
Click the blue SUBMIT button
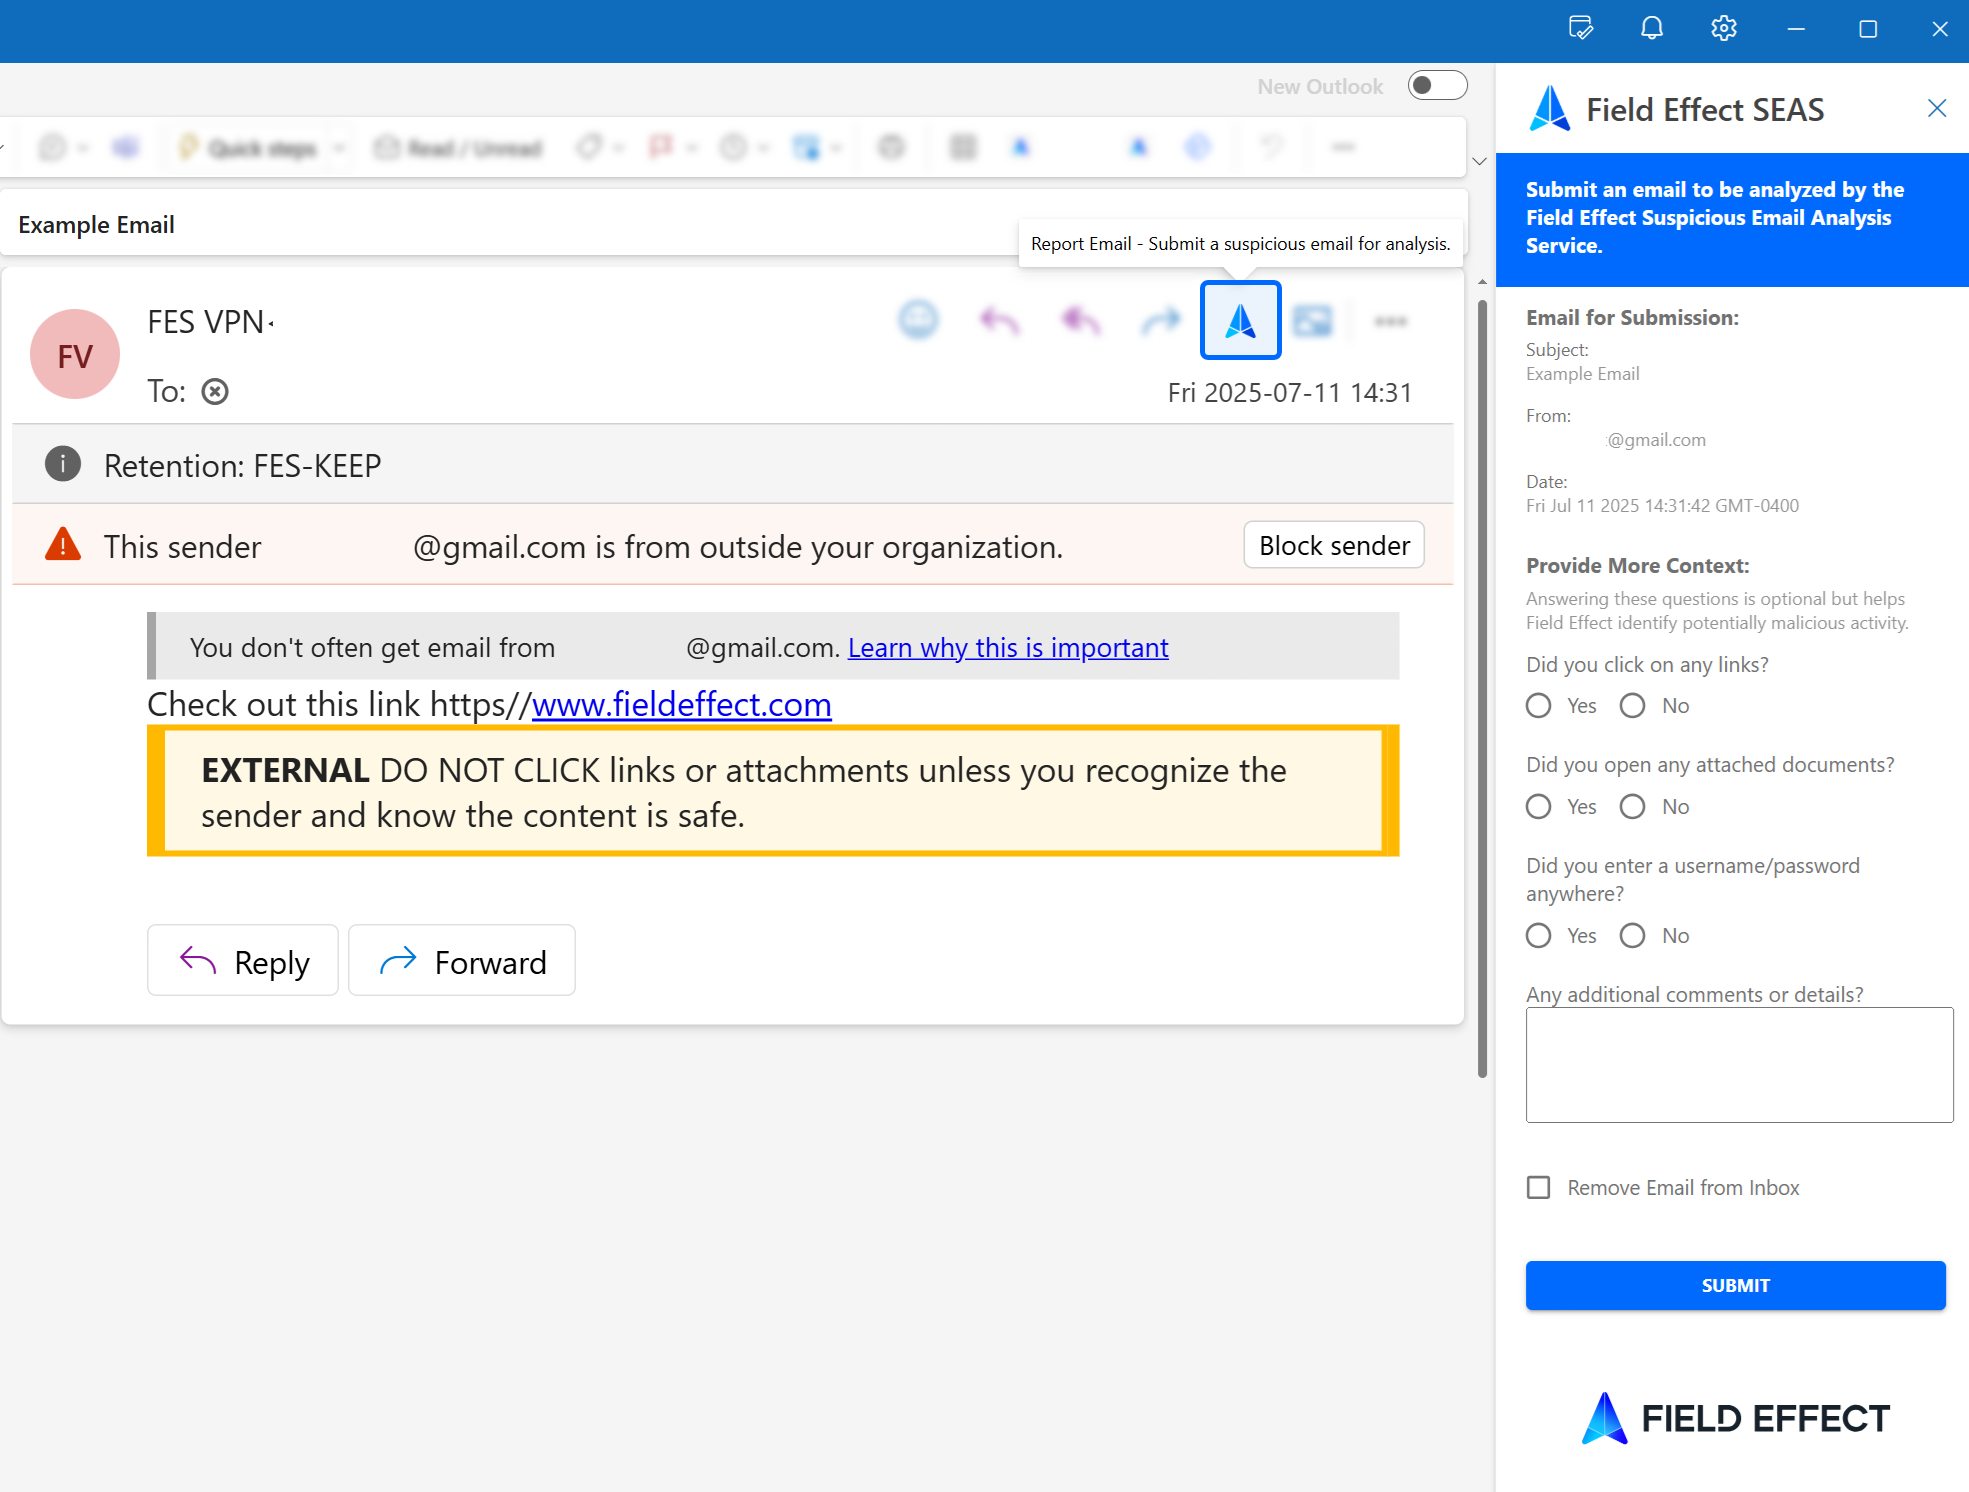[1735, 1285]
